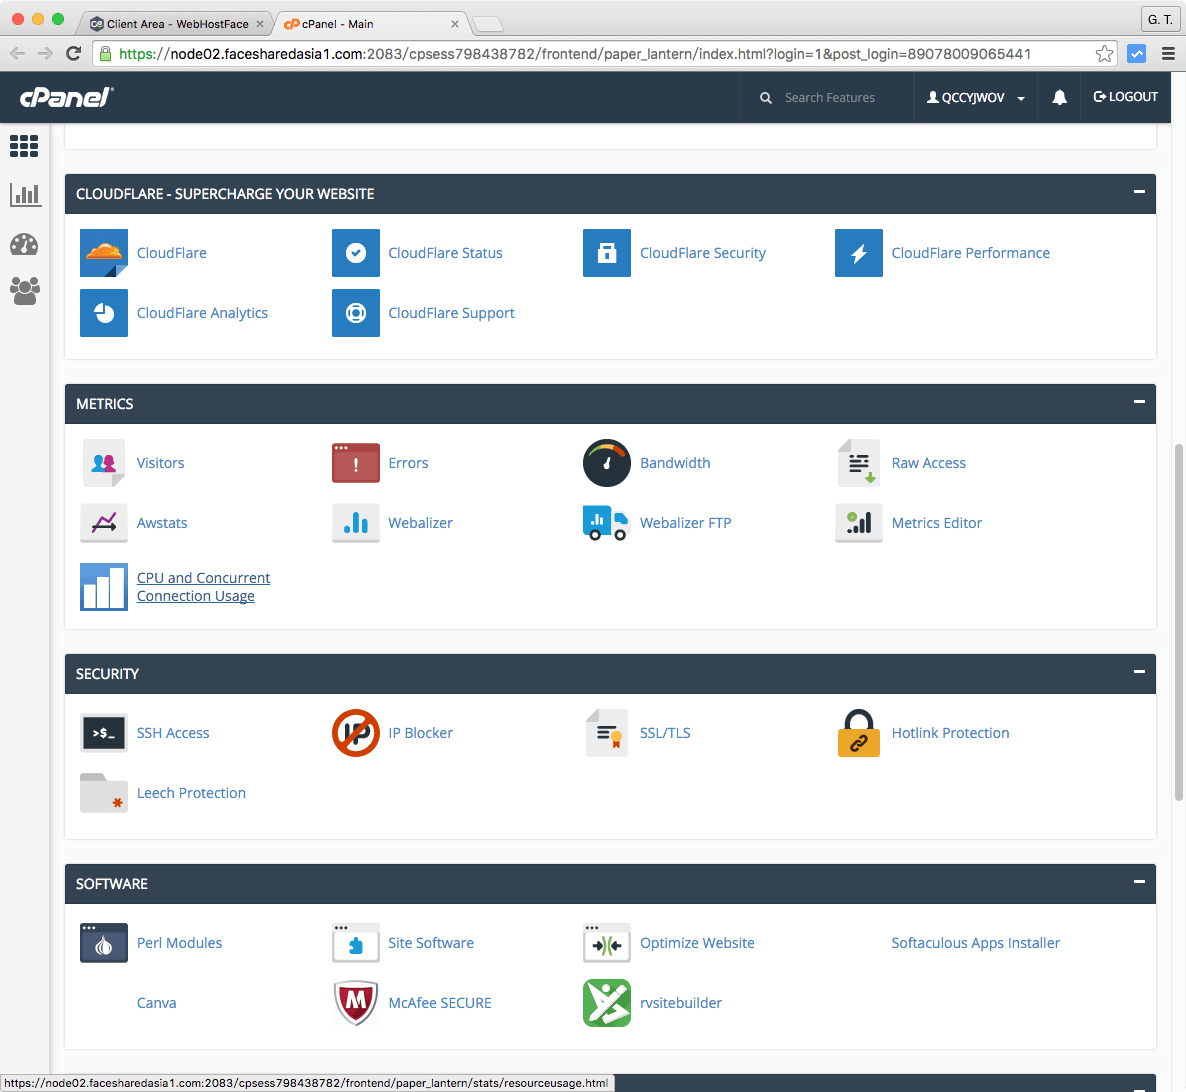This screenshot has height=1092, width=1186.
Task: Open the IP Blocker tool
Action: tap(356, 733)
